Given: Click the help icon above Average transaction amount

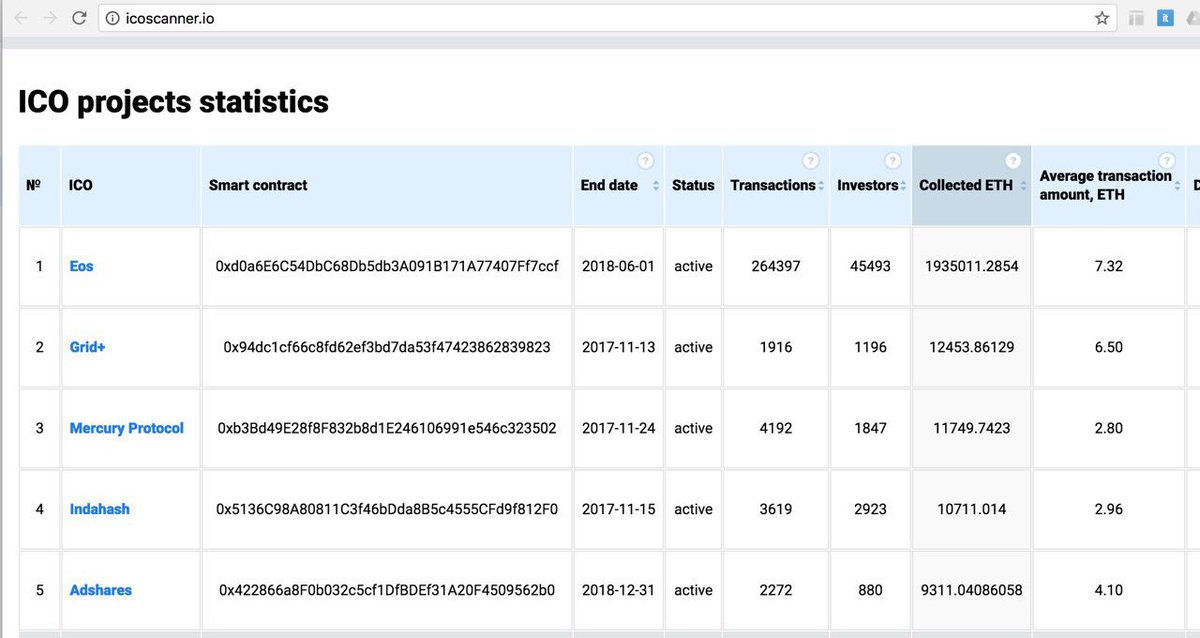Looking at the screenshot, I should [x=1166, y=160].
